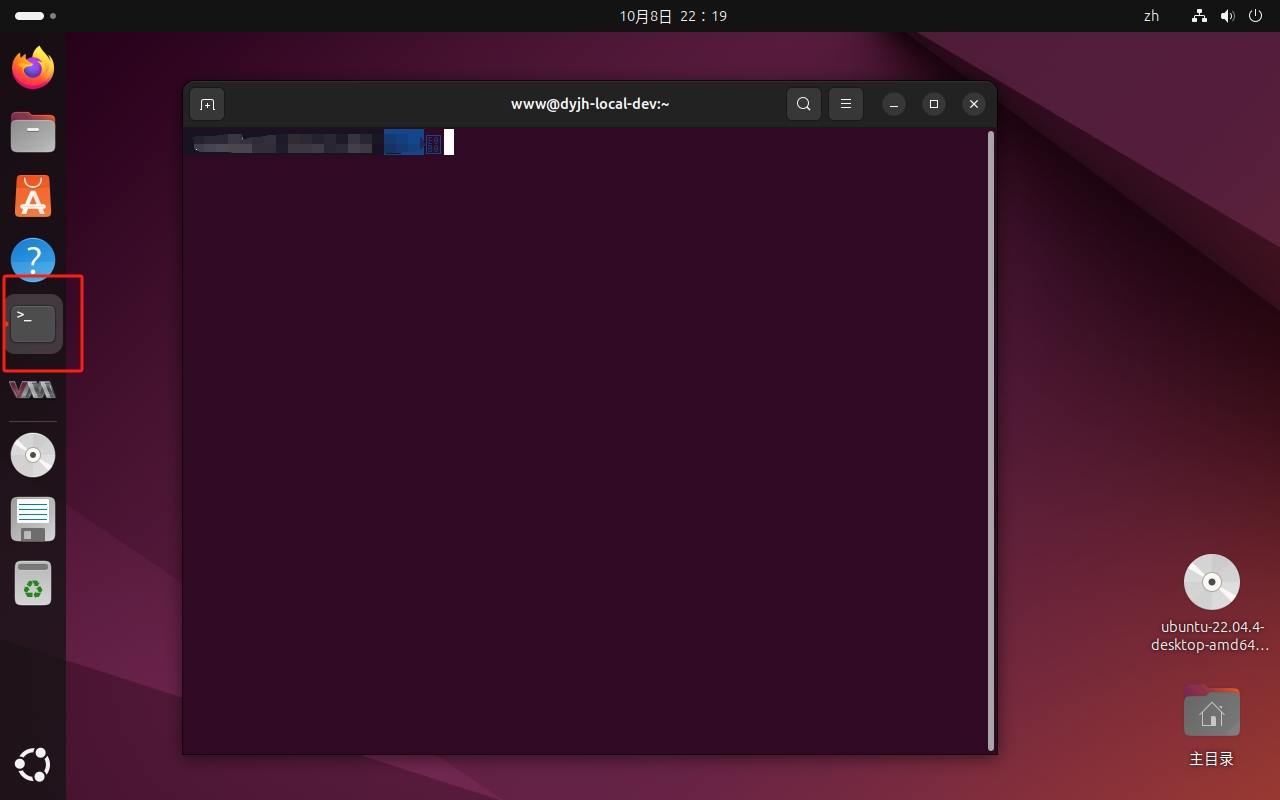Image resolution: width=1280 pixels, height=800 pixels.
Task: Select the ubuntu-22.04.4 desktop ISO icon
Action: point(1211,582)
